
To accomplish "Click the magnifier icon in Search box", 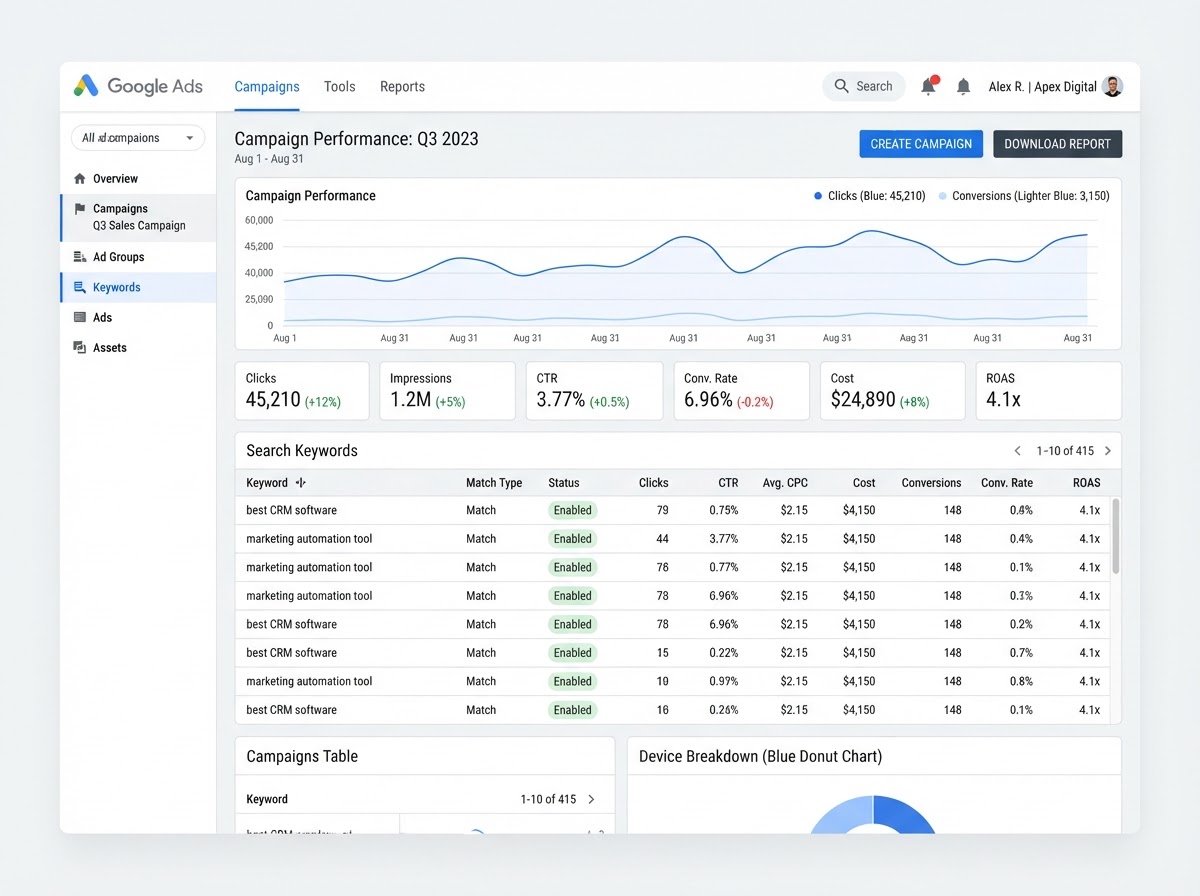I will [841, 86].
